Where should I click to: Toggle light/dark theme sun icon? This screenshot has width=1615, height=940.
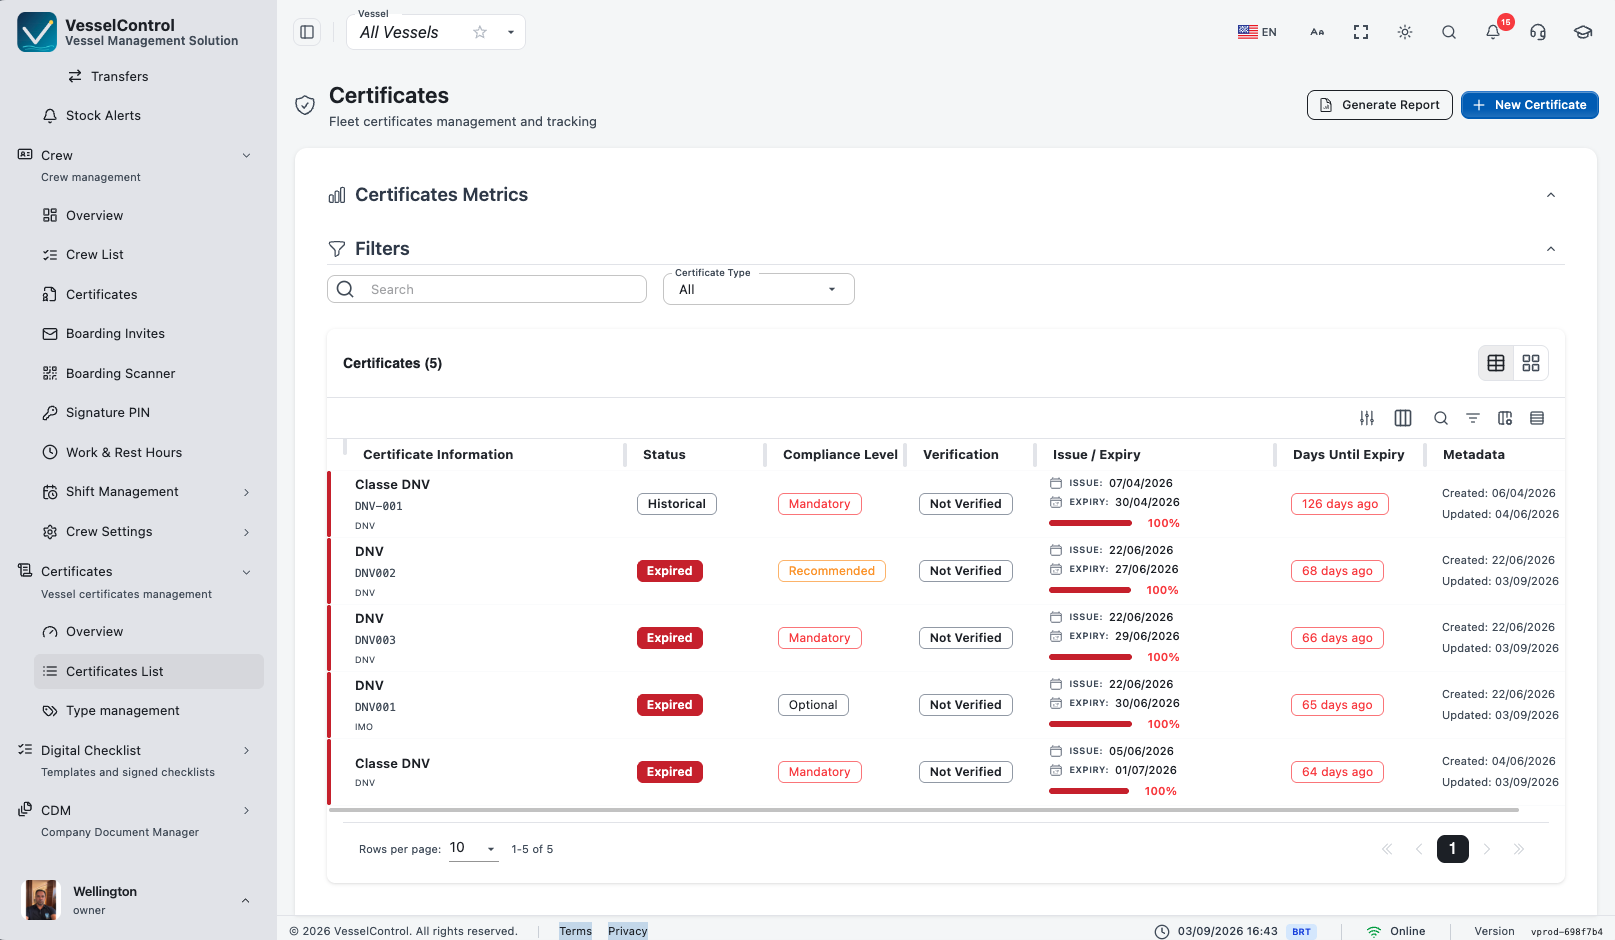coord(1405,32)
